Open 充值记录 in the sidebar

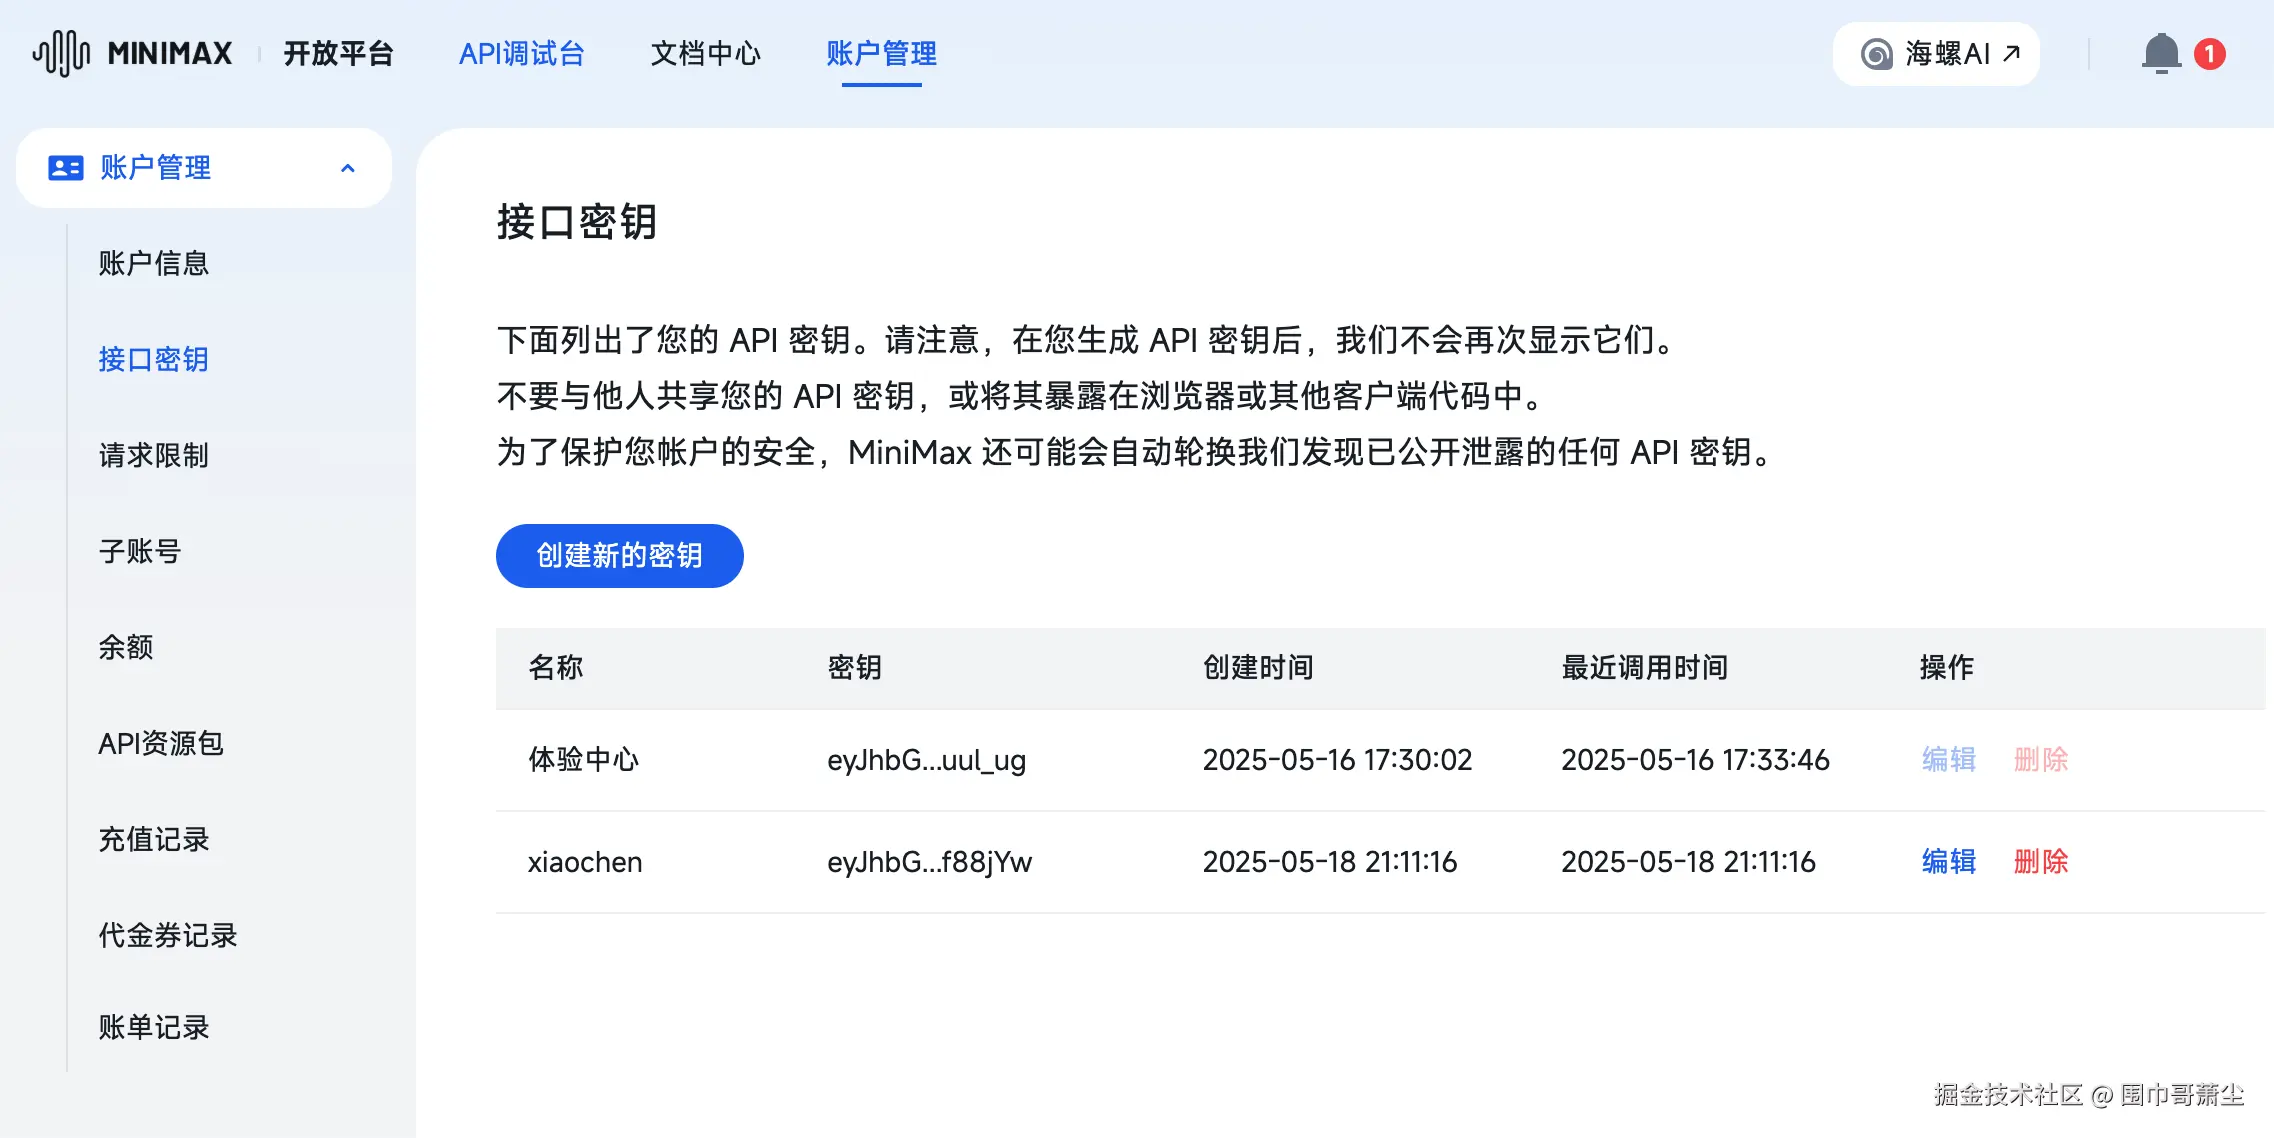pos(153,839)
